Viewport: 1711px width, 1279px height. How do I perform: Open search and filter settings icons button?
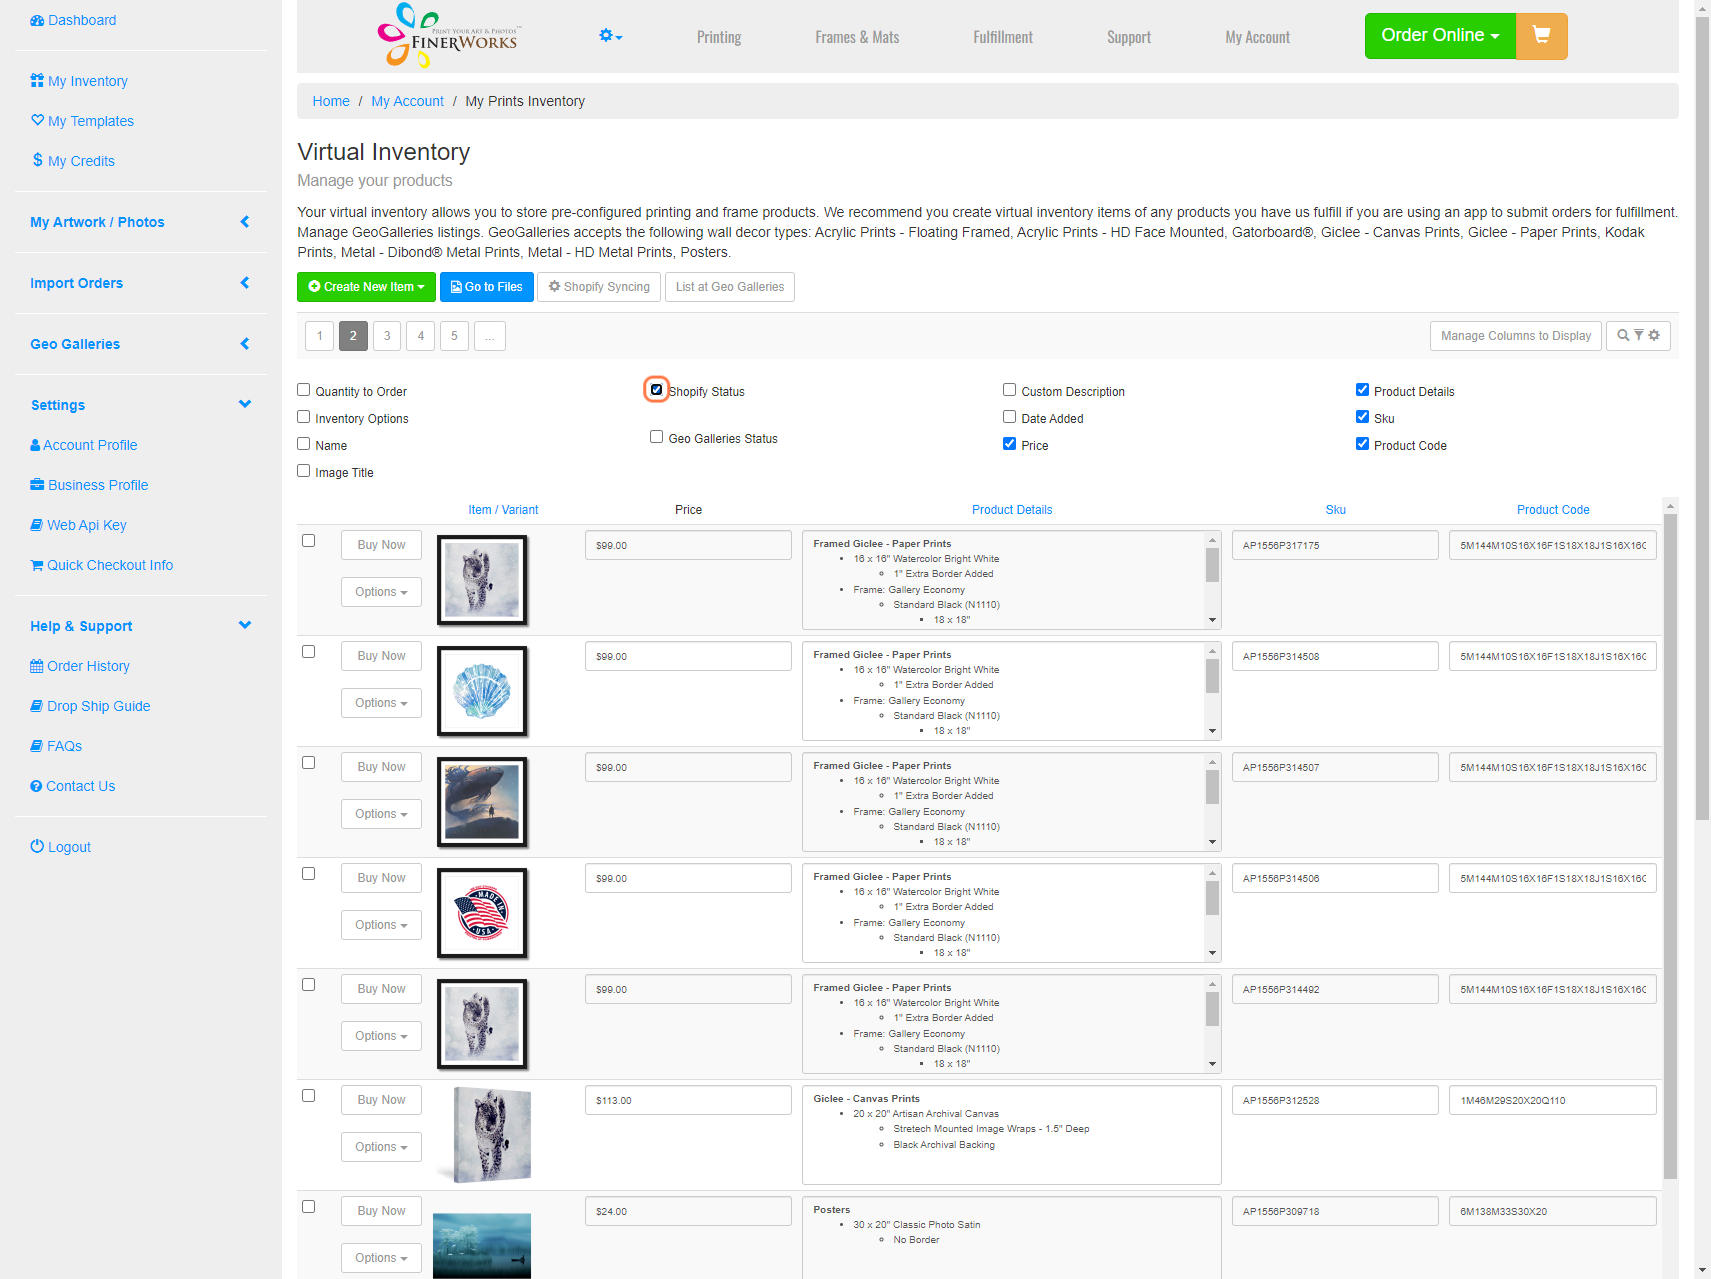1638,336
